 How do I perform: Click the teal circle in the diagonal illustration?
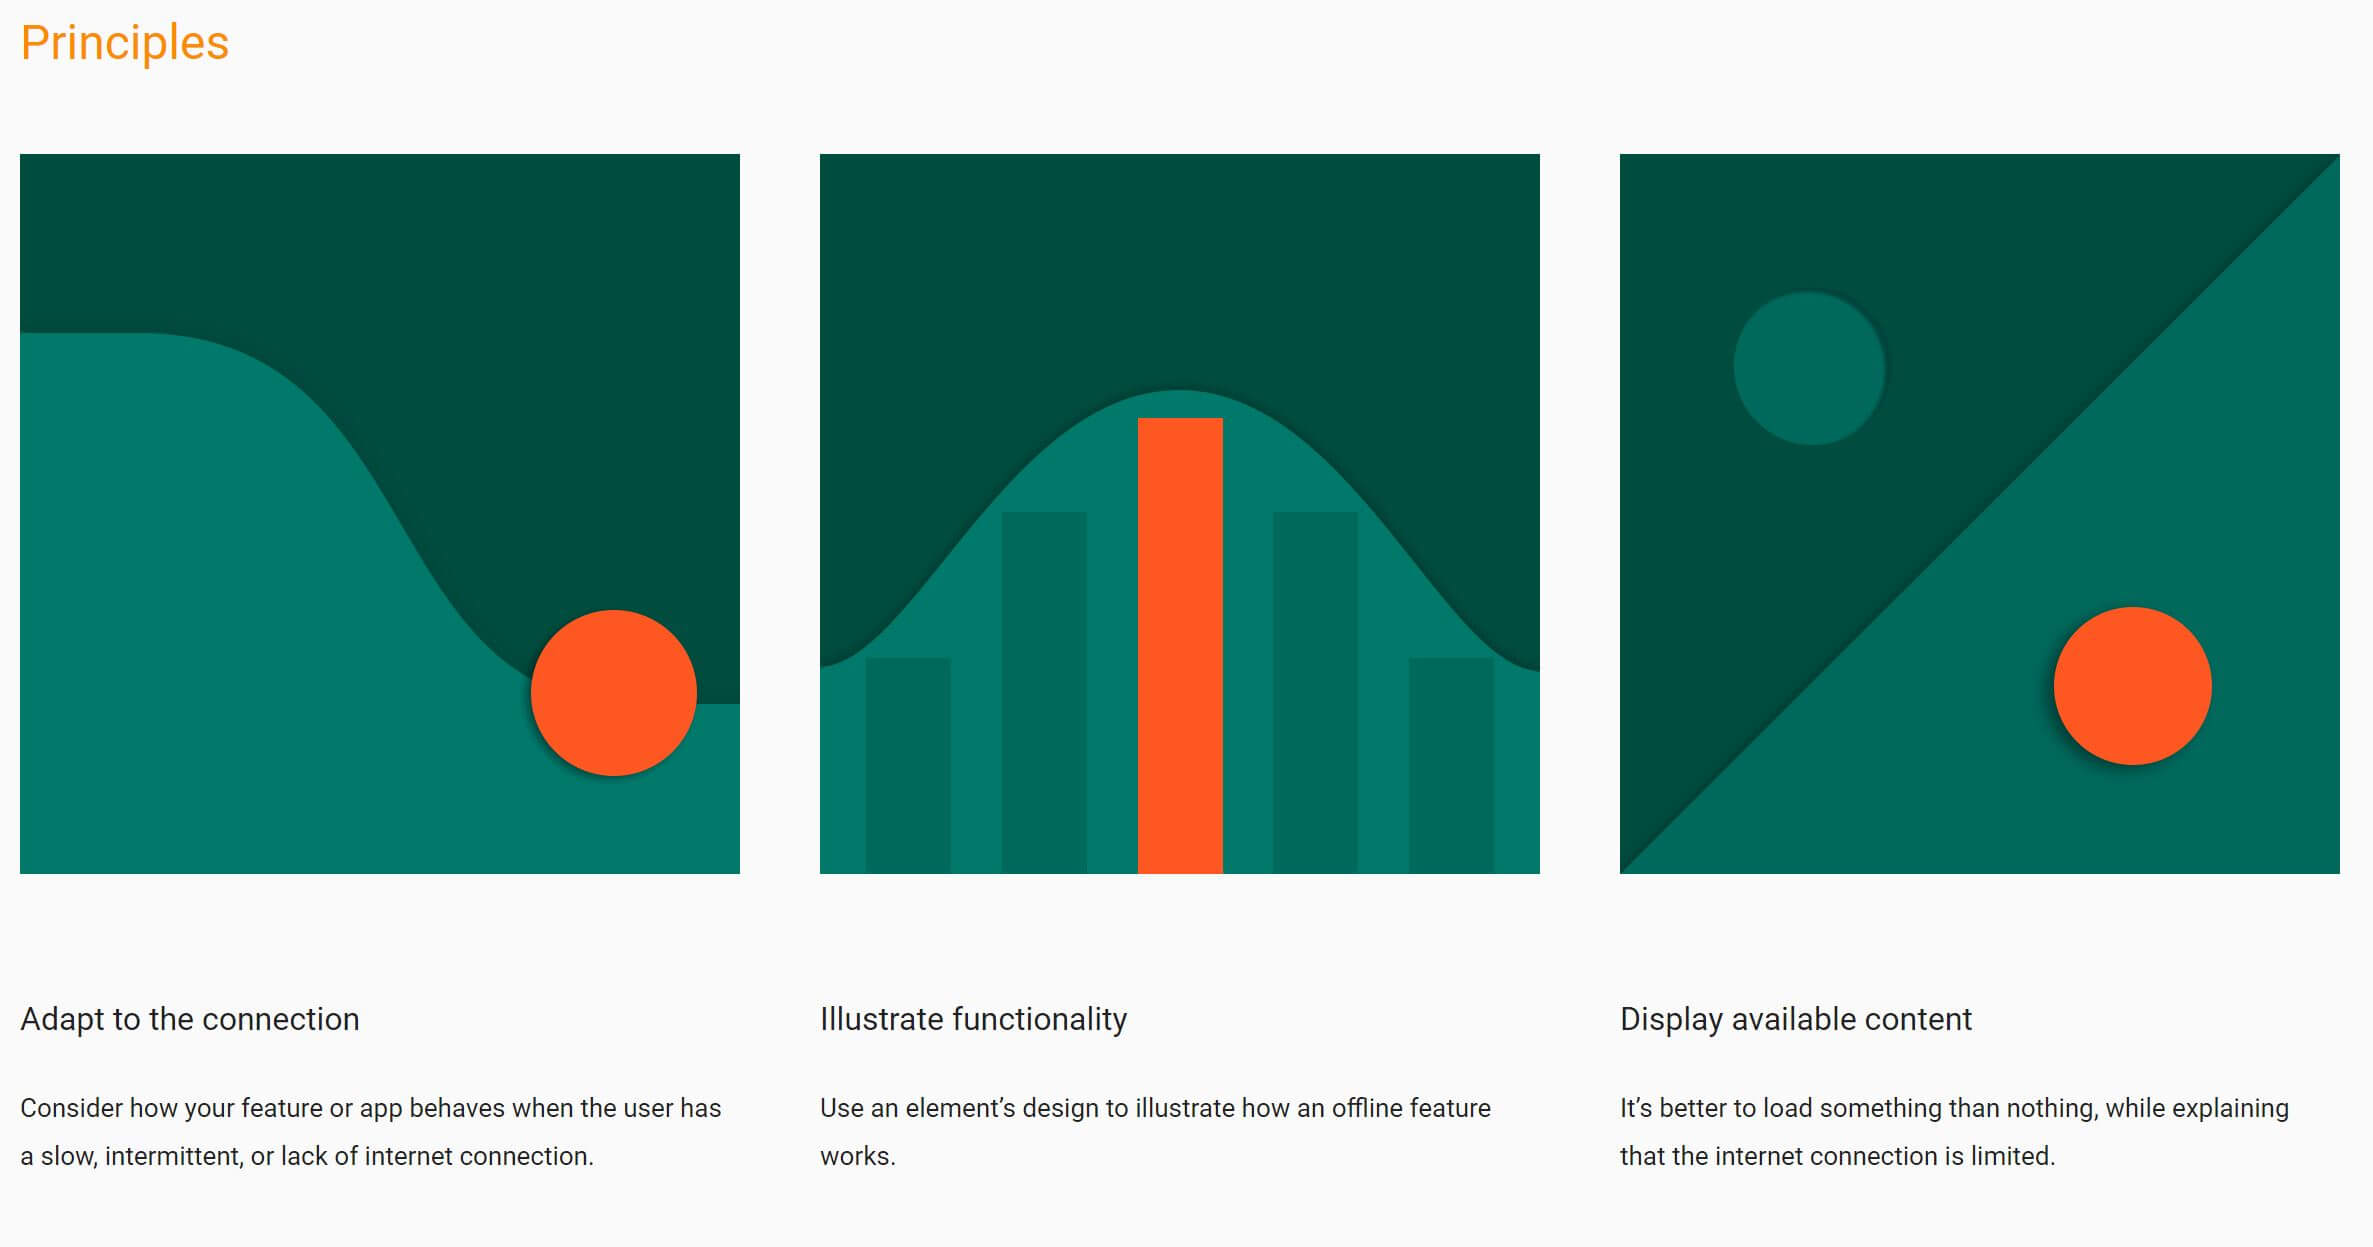coord(1809,368)
